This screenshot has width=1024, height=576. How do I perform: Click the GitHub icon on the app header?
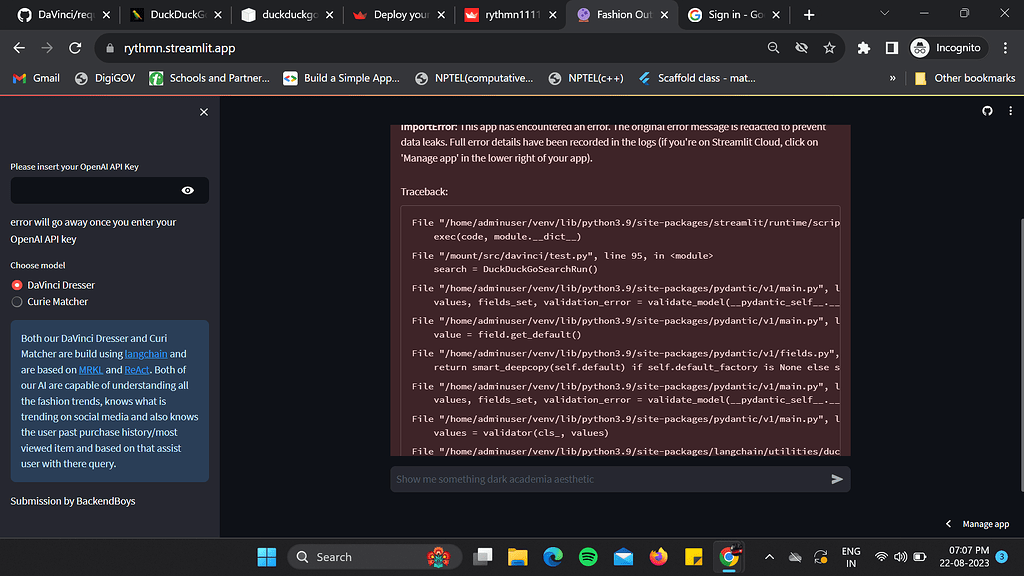click(987, 111)
